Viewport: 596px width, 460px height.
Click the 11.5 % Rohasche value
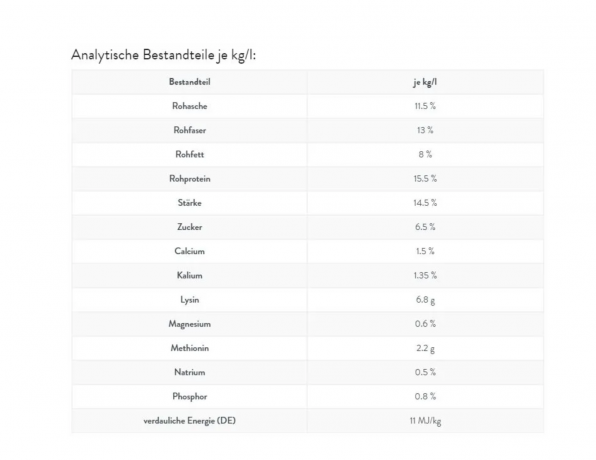click(425, 106)
